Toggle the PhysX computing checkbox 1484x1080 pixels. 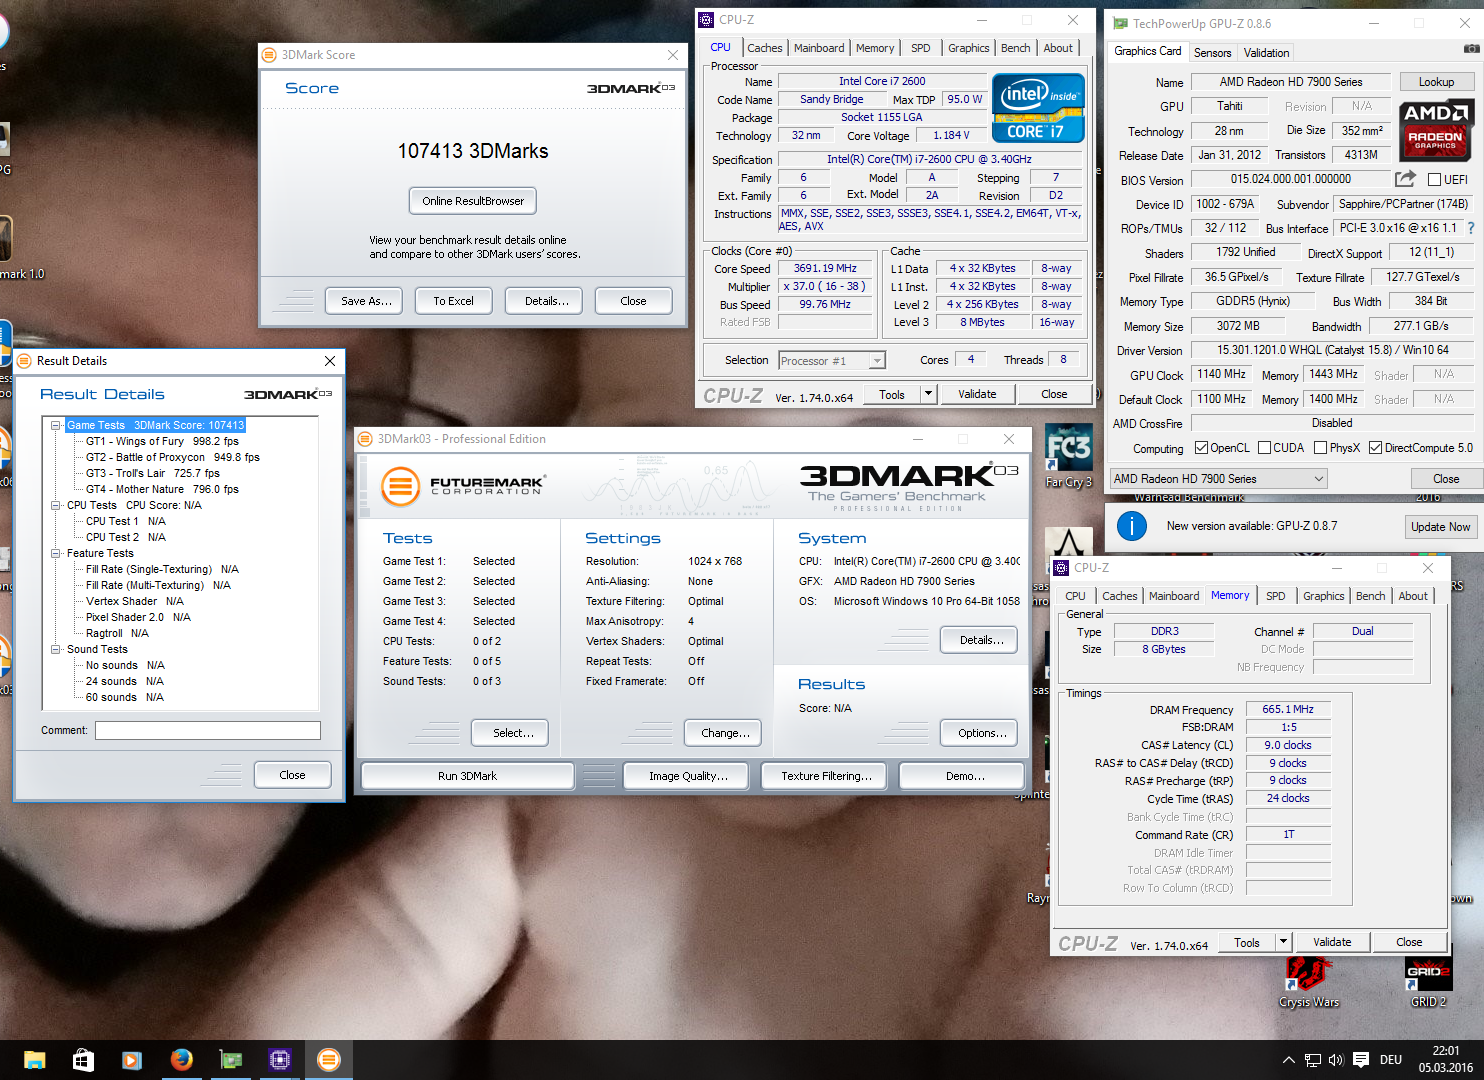tap(1320, 448)
